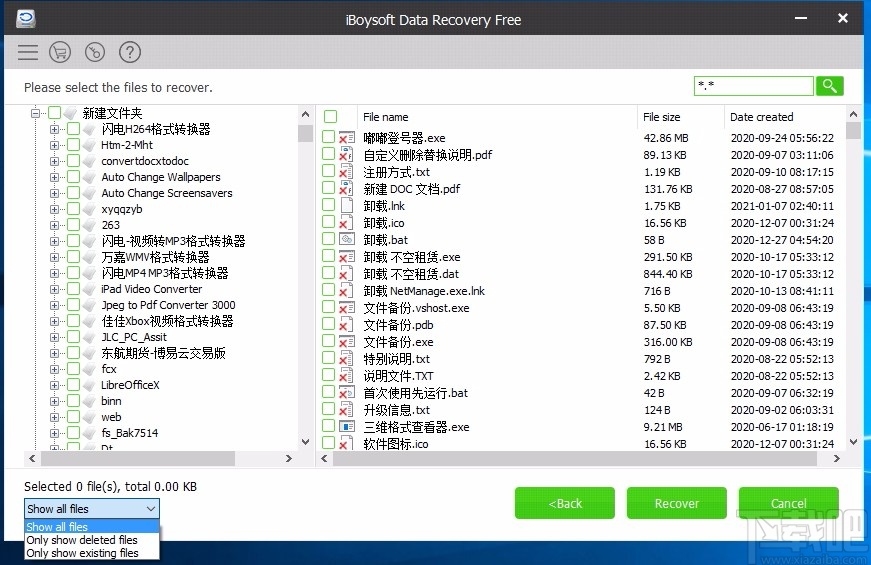This screenshot has height=565, width=871.
Task: Click file icon of 说明文件.TXT
Action: (347, 376)
